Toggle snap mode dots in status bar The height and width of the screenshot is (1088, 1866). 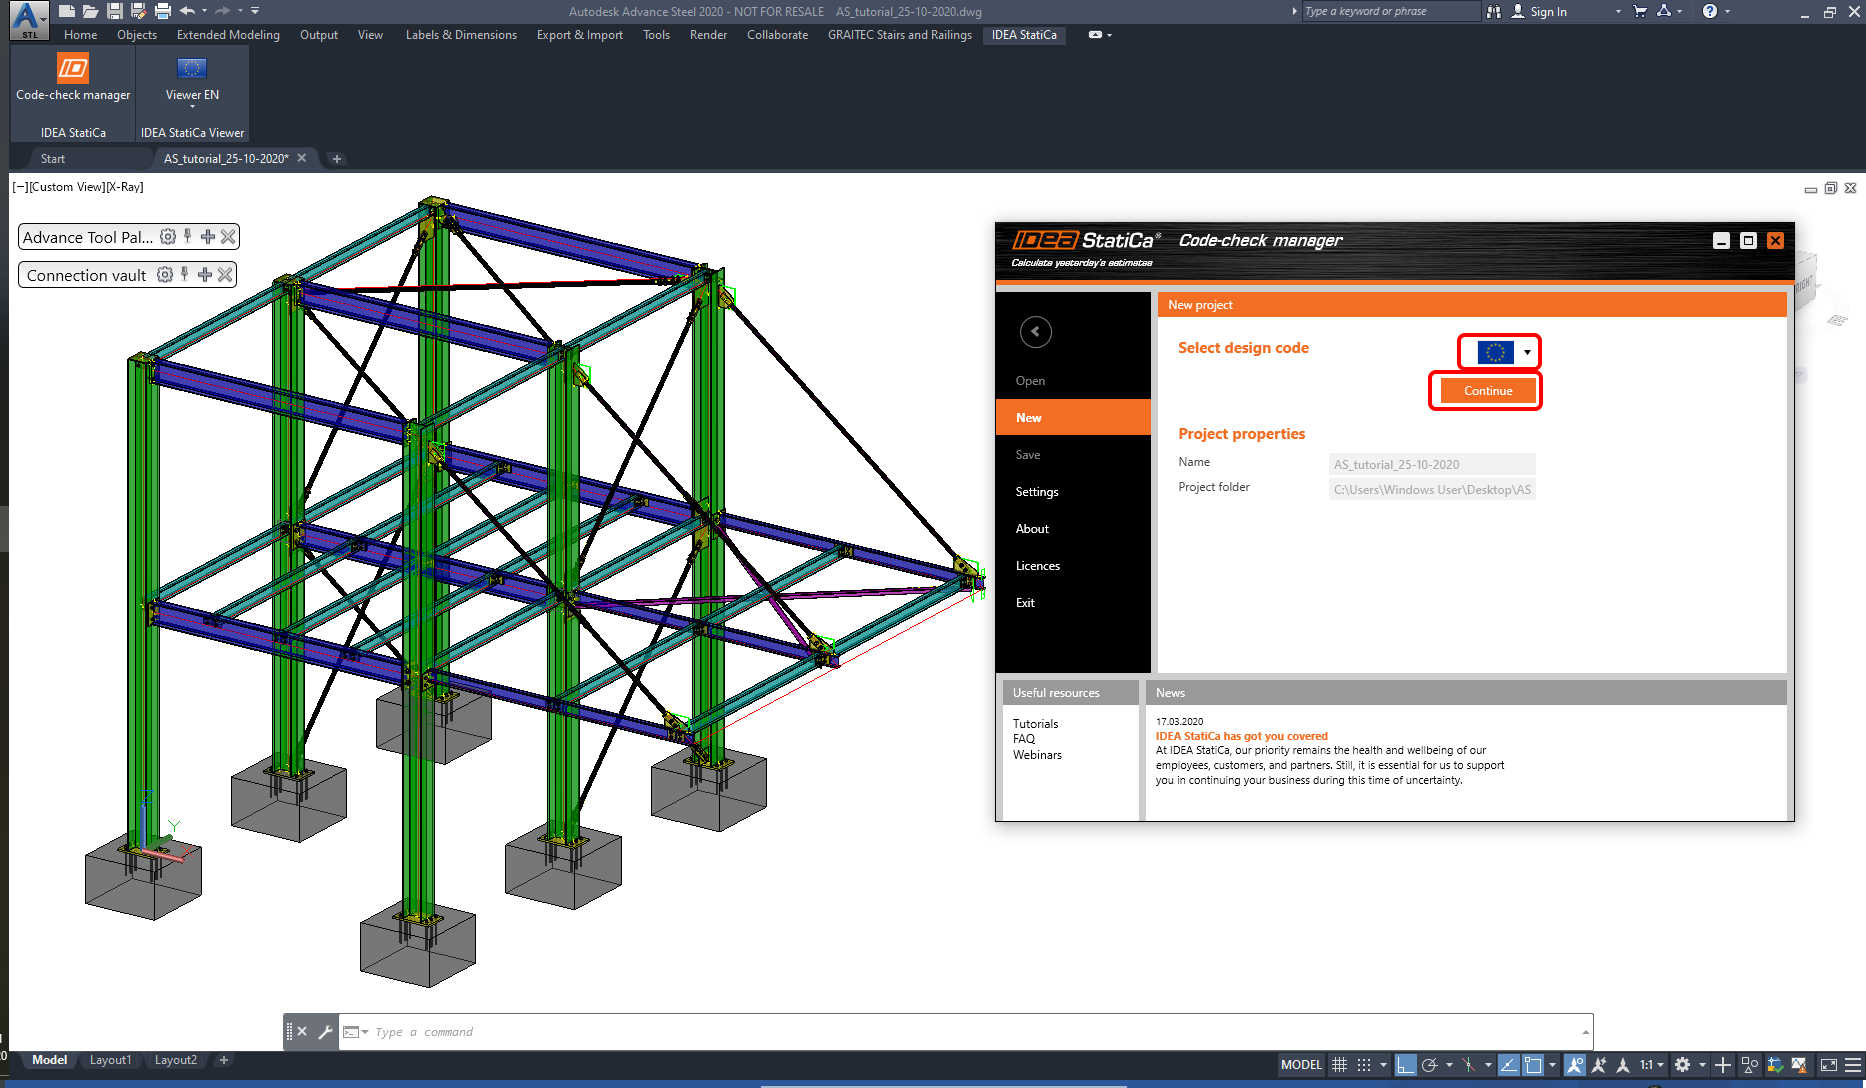coord(1364,1065)
